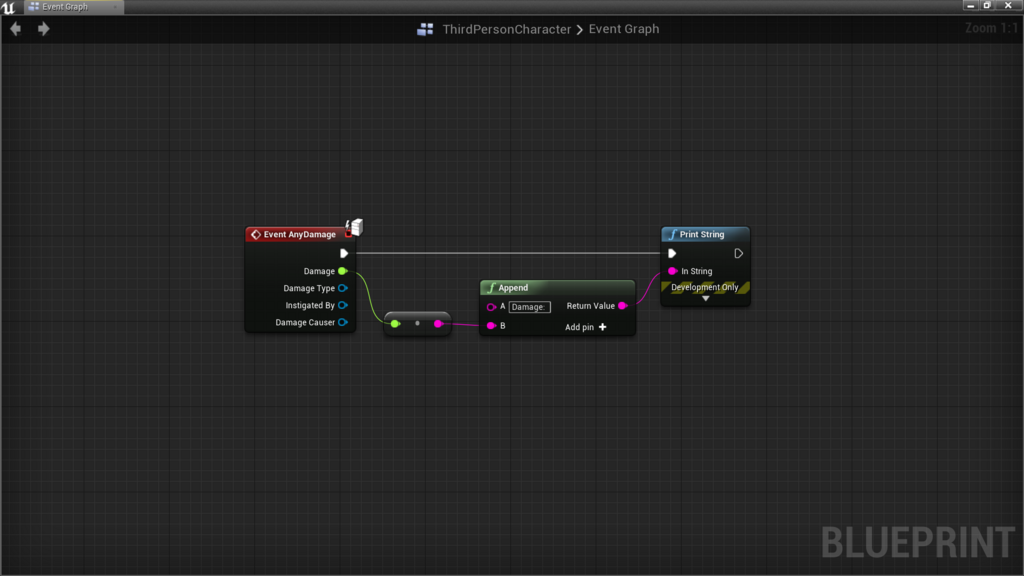The image size is (1024, 576).
Task: Click the Damage Causer output pin
Action: [342, 322]
